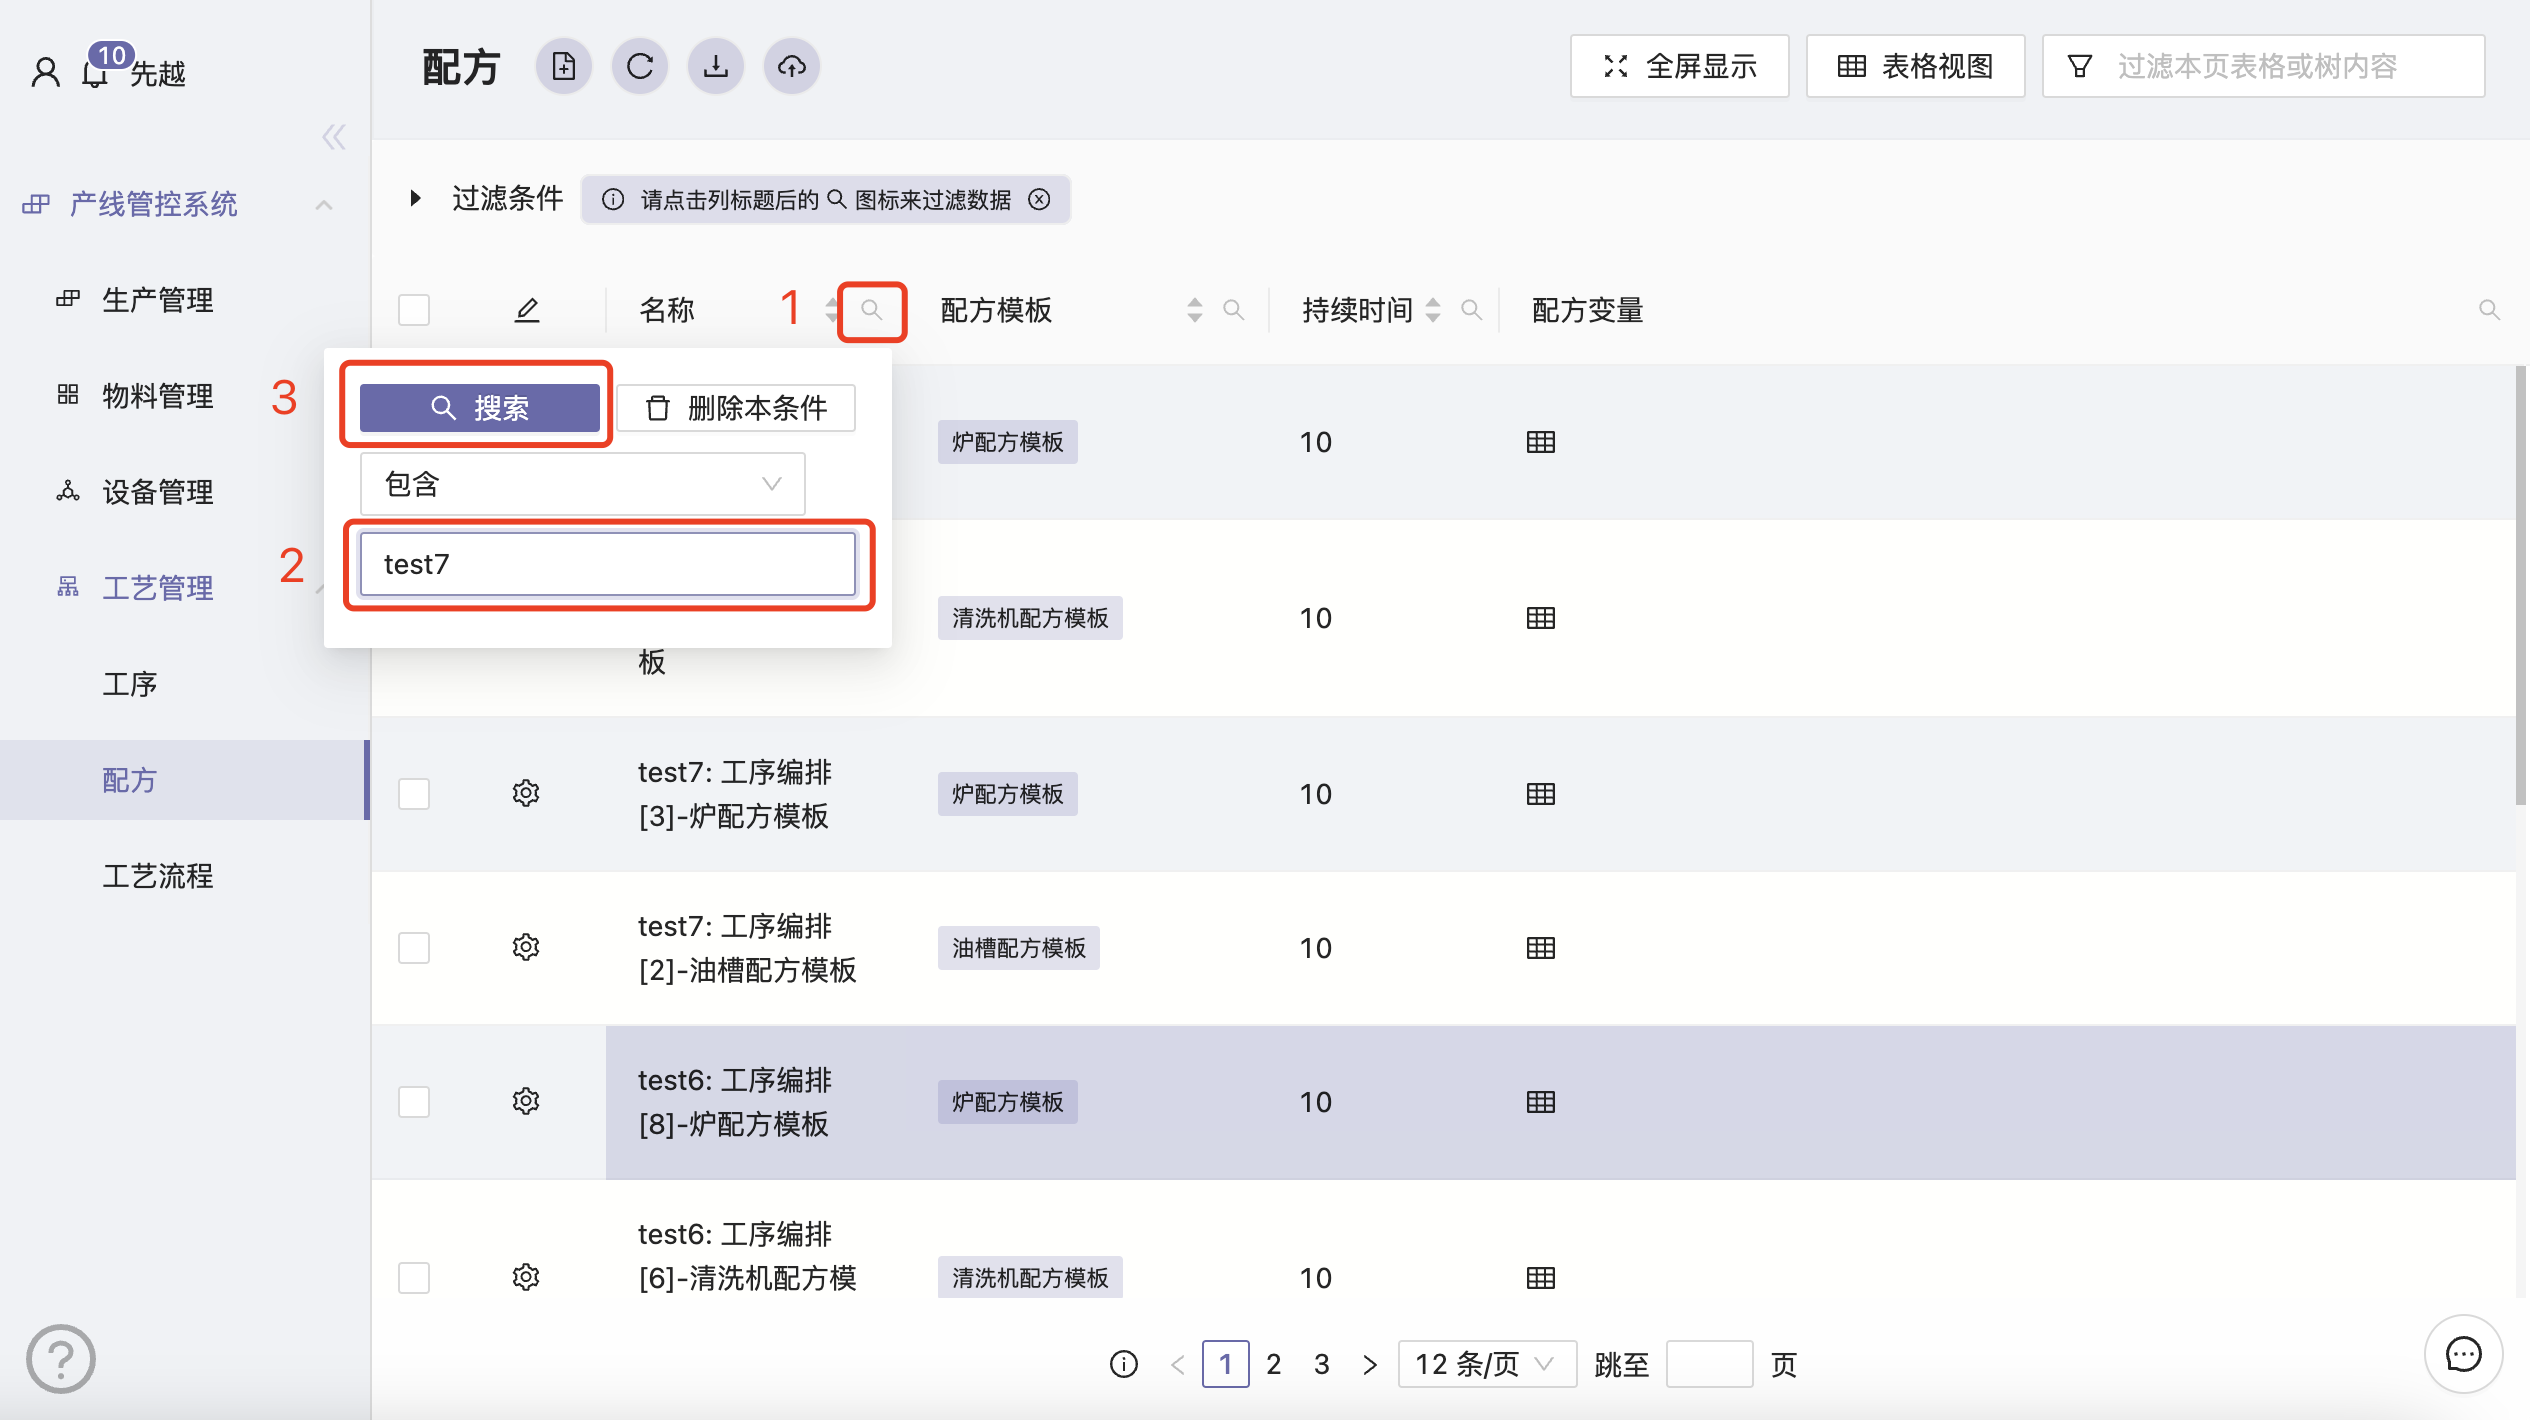Open the 包含 condition dropdown
The height and width of the screenshot is (1420, 2530).
[x=582, y=484]
